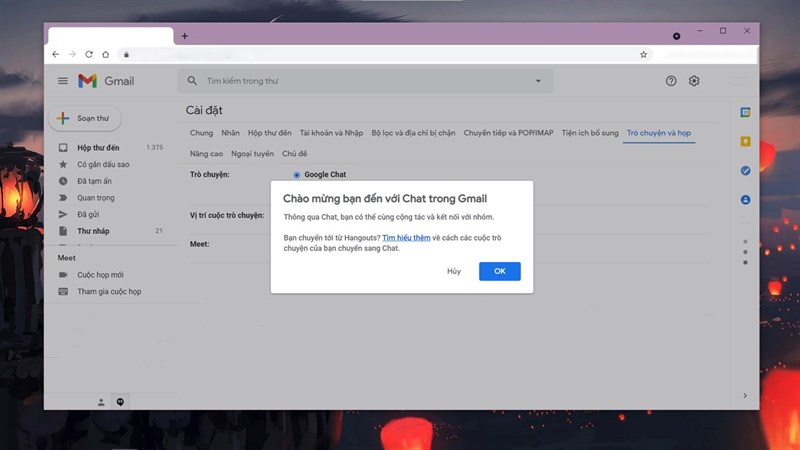Click the video camera icon for new meeting
Image resolution: width=800 pixels, height=450 pixels.
pyautogui.click(x=63, y=274)
